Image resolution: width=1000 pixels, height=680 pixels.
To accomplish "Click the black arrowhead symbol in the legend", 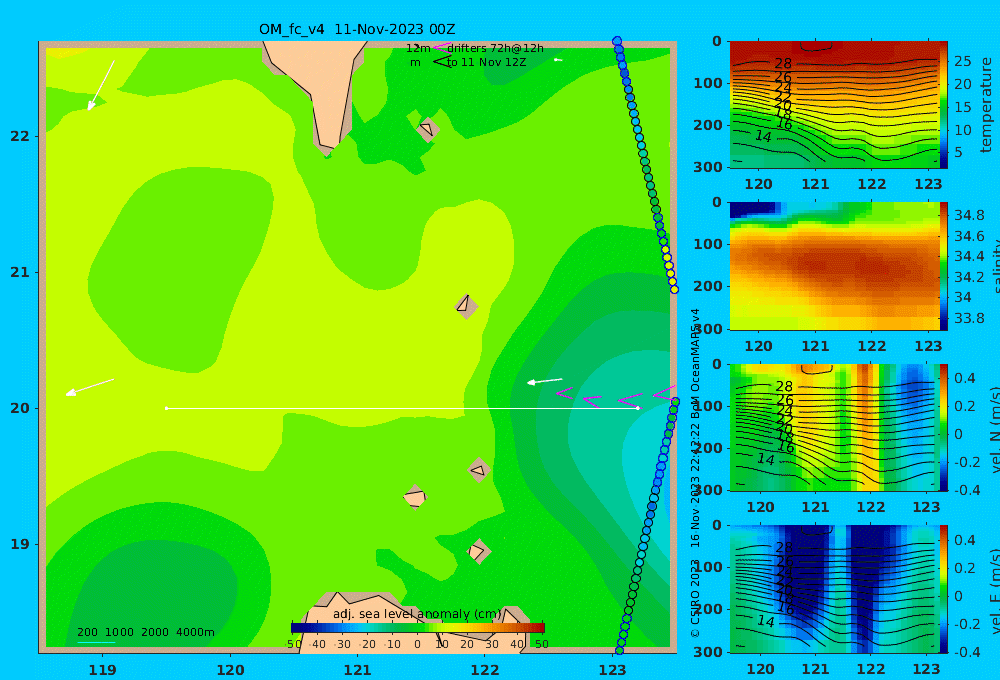I will tap(441, 62).
